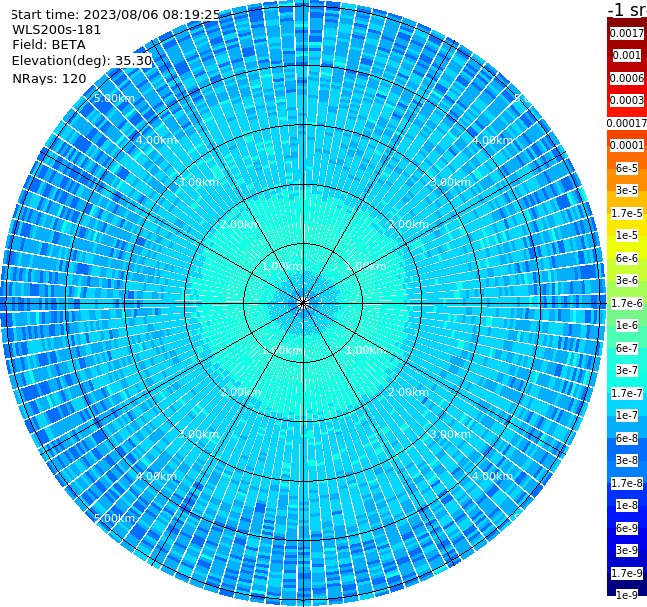The width and height of the screenshot is (647, 607).
Task: Click the lower-right 3.00km range label
Action: pos(451,434)
